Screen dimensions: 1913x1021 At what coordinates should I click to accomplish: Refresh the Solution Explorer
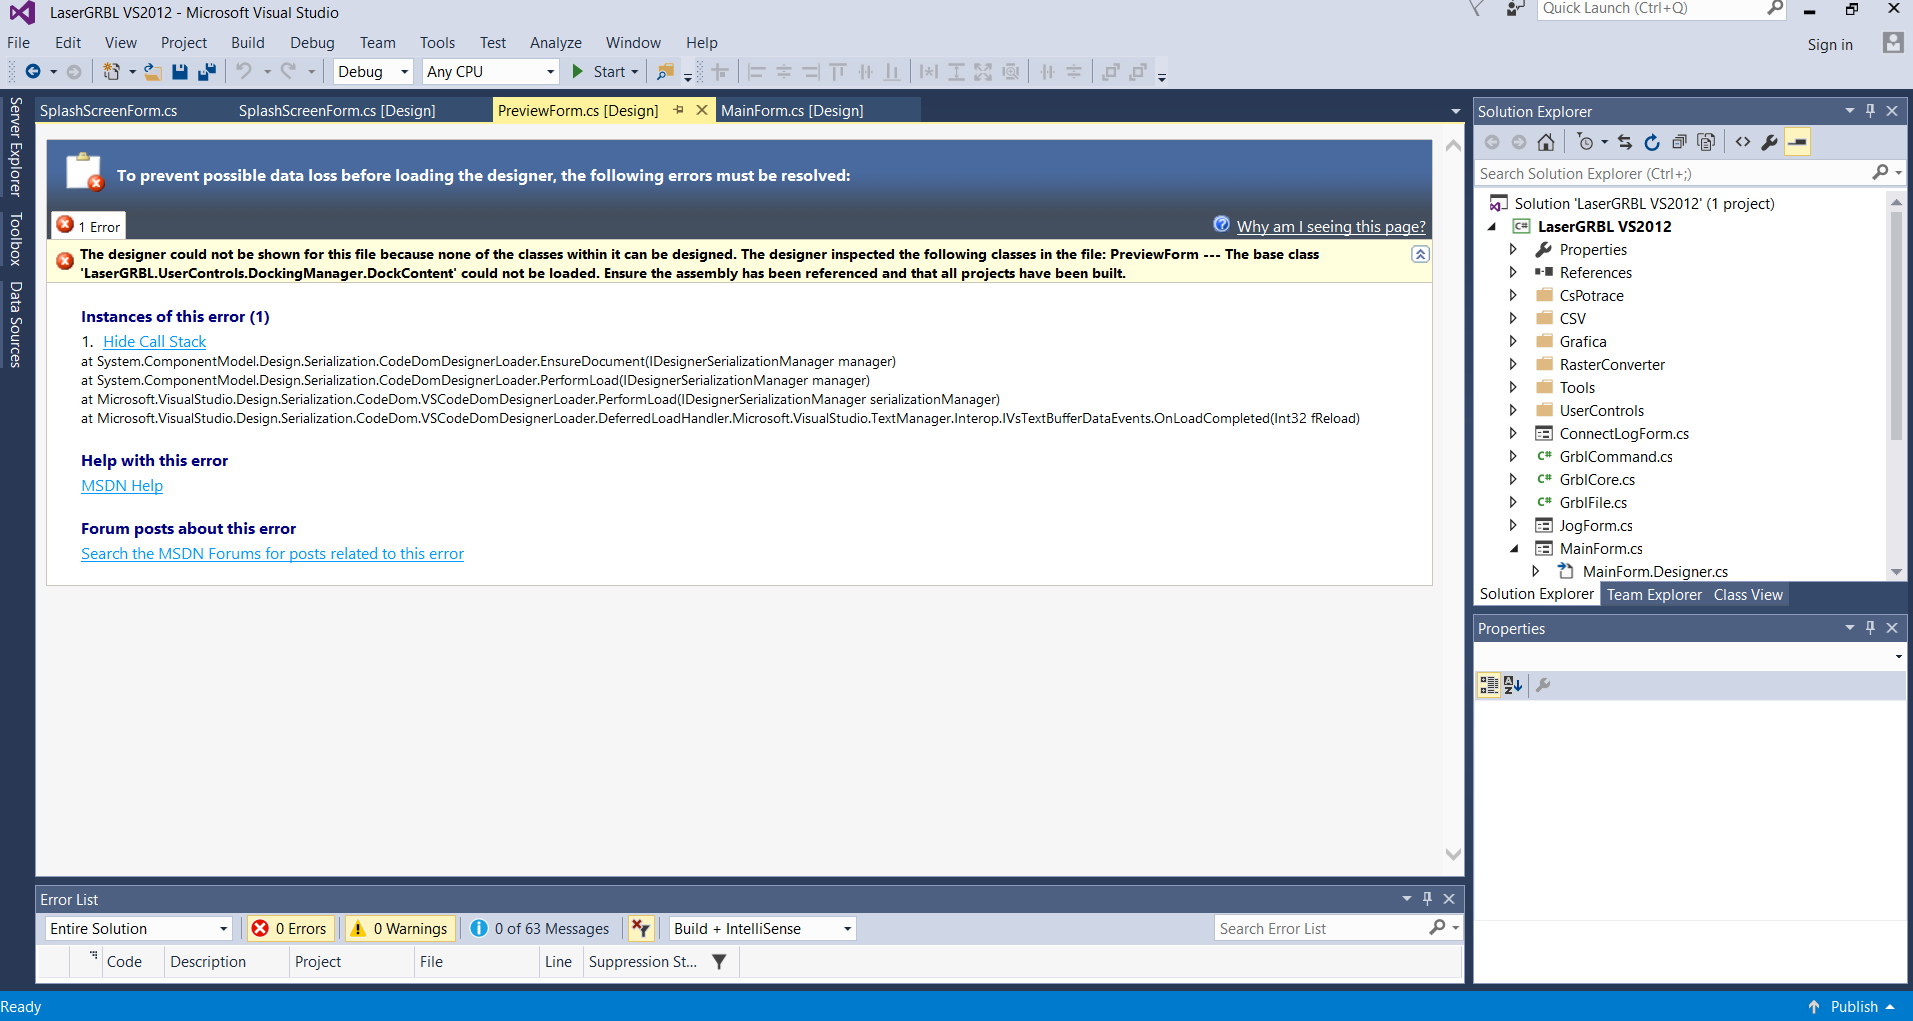coord(1652,142)
